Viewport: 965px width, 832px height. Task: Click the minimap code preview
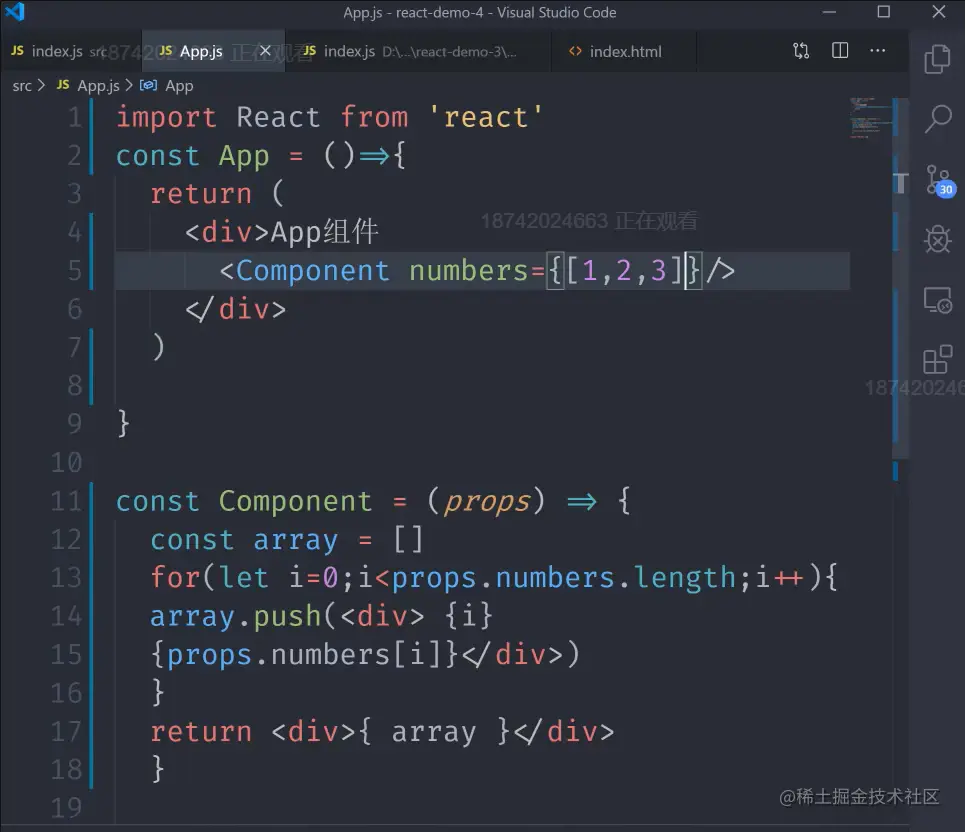(870, 117)
